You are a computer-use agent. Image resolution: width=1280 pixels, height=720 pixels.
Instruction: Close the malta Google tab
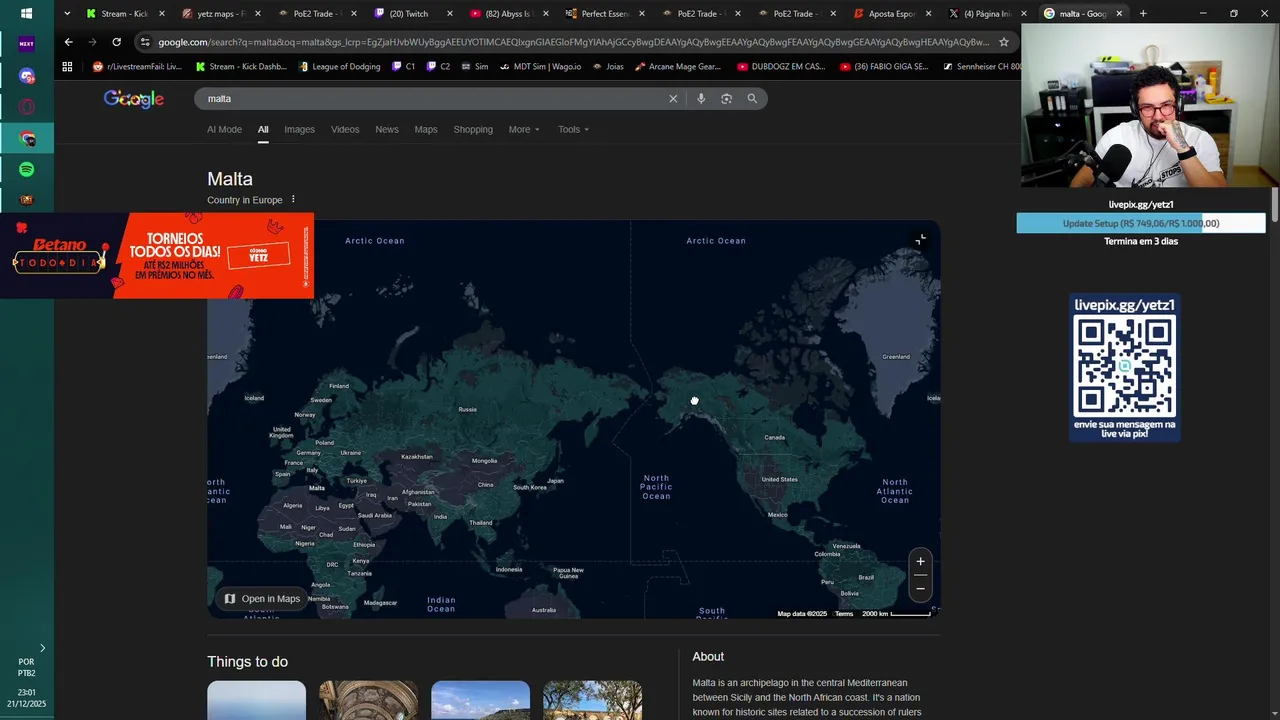pyautogui.click(x=1119, y=14)
